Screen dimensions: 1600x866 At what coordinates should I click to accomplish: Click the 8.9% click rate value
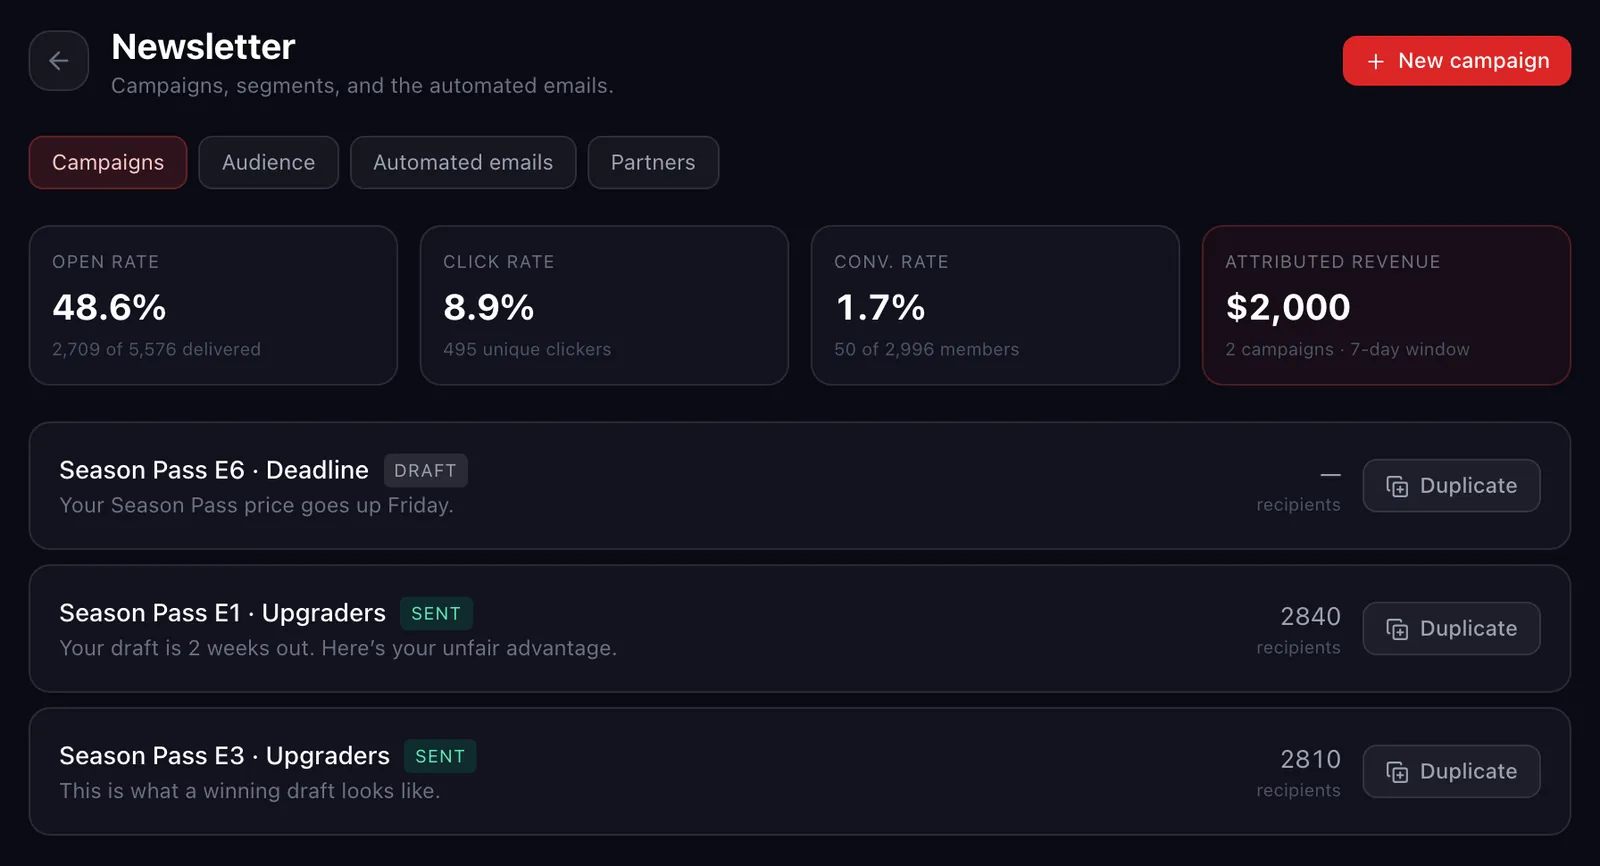click(x=489, y=307)
